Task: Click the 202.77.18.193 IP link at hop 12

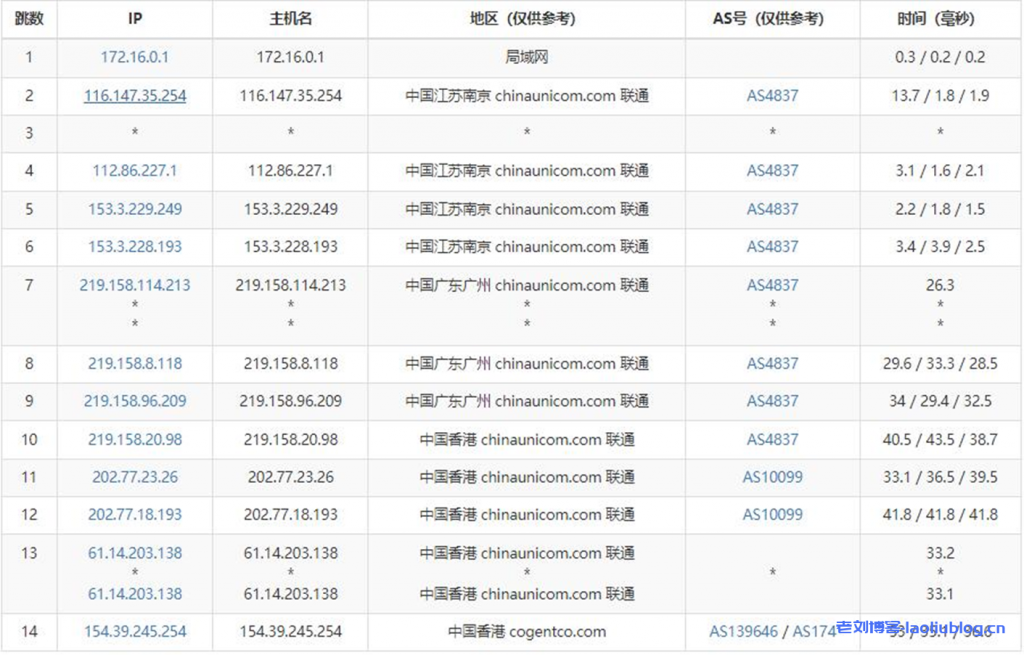Action: [x=134, y=515]
